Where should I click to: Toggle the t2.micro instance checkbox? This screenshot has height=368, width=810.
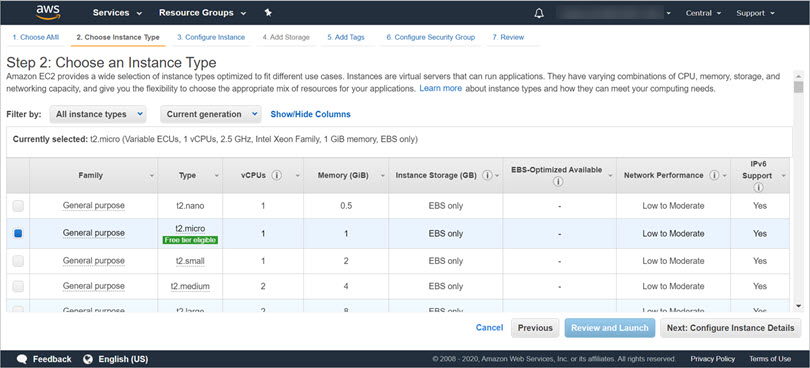click(x=18, y=234)
